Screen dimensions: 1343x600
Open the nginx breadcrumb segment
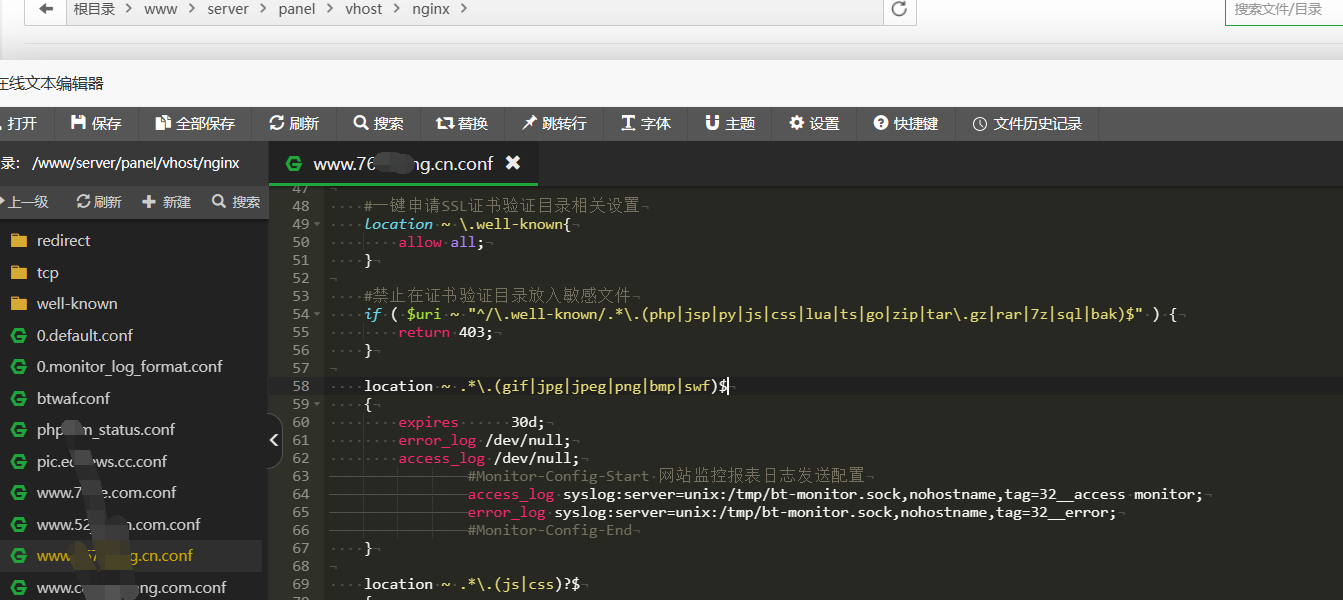431,9
